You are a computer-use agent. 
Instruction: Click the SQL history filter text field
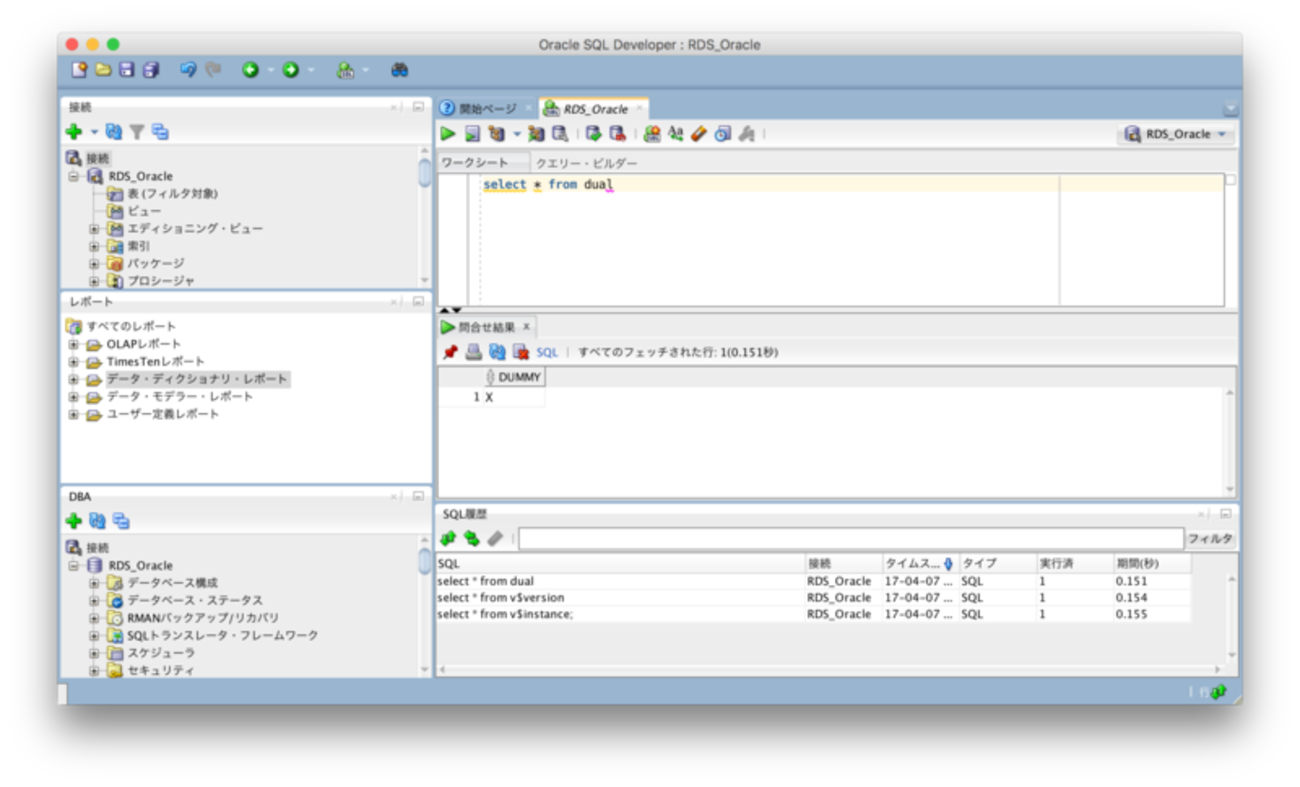pyautogui.click(x=850, y=539)
